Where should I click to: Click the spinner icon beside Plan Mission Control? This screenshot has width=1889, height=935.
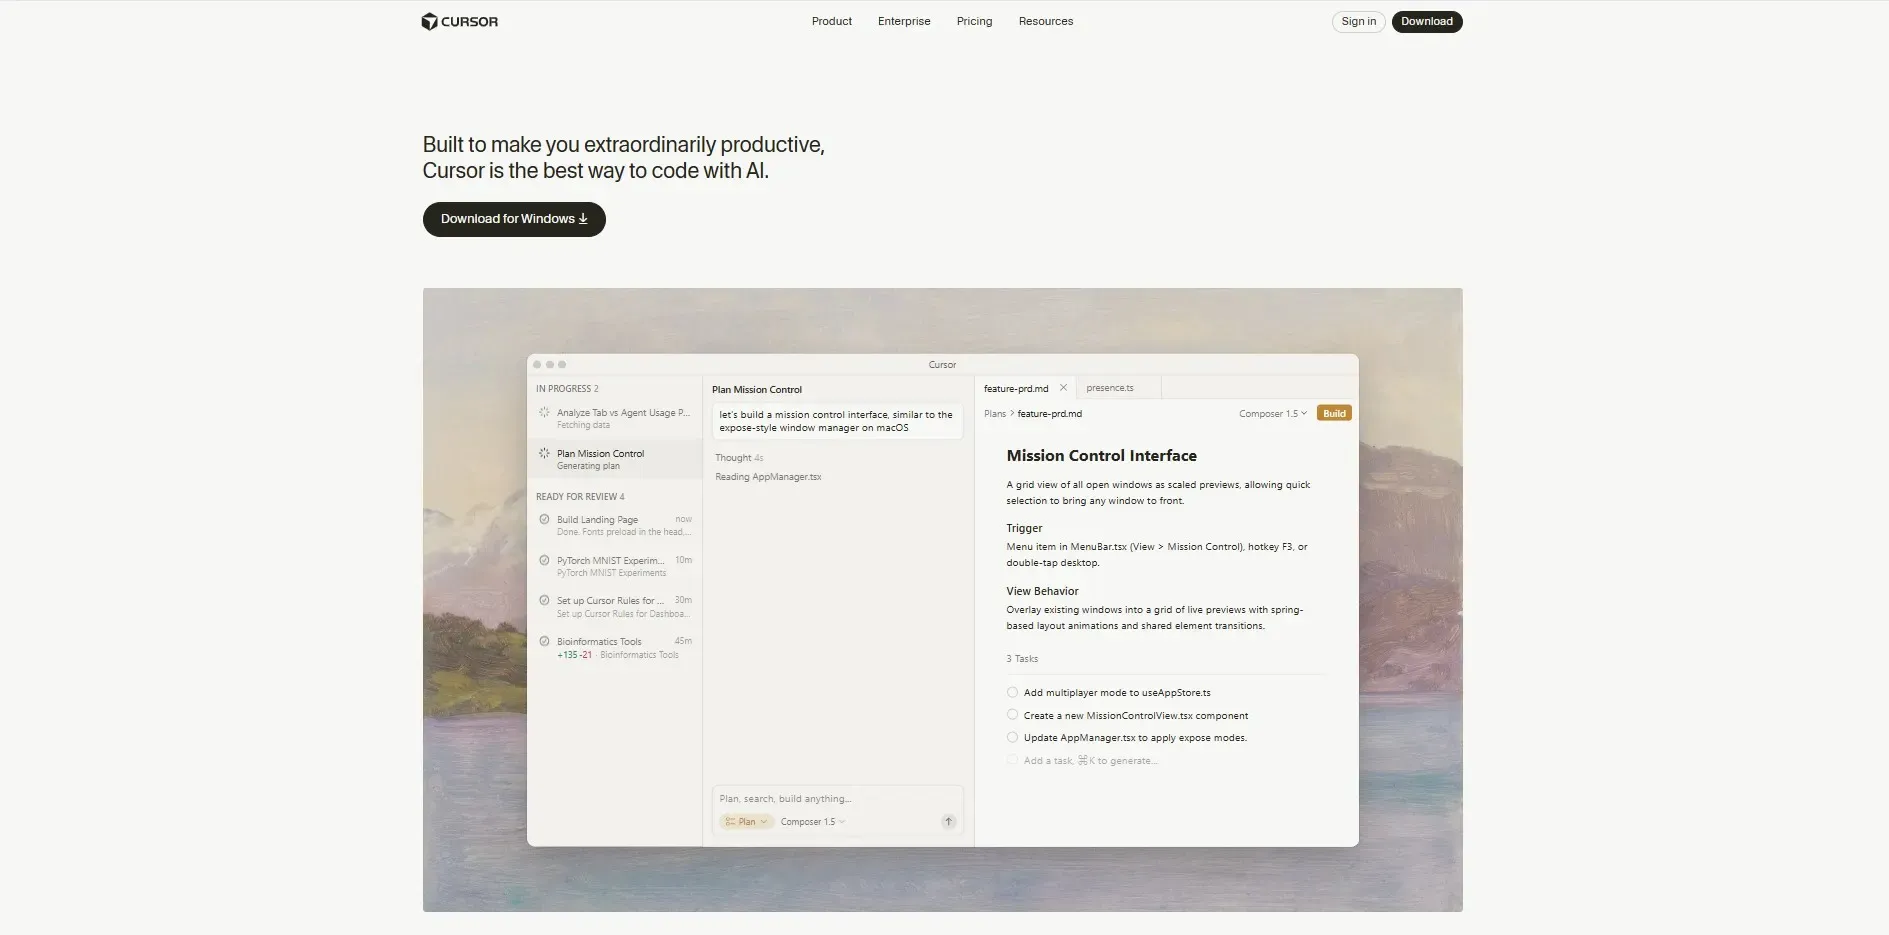pos(544,454)
